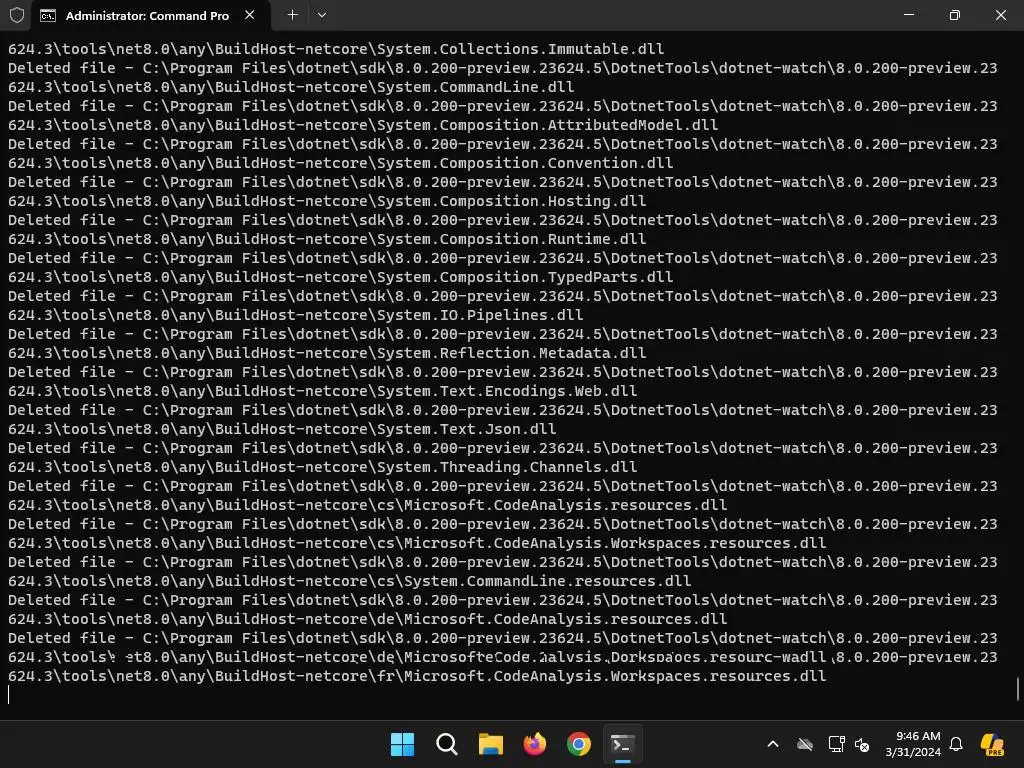Click the fr\Microsoft.CodeAnalysis.Workspaces.resources.dll line
Image resolution: width=1024 pixels, height=768 pixels.
417,676
